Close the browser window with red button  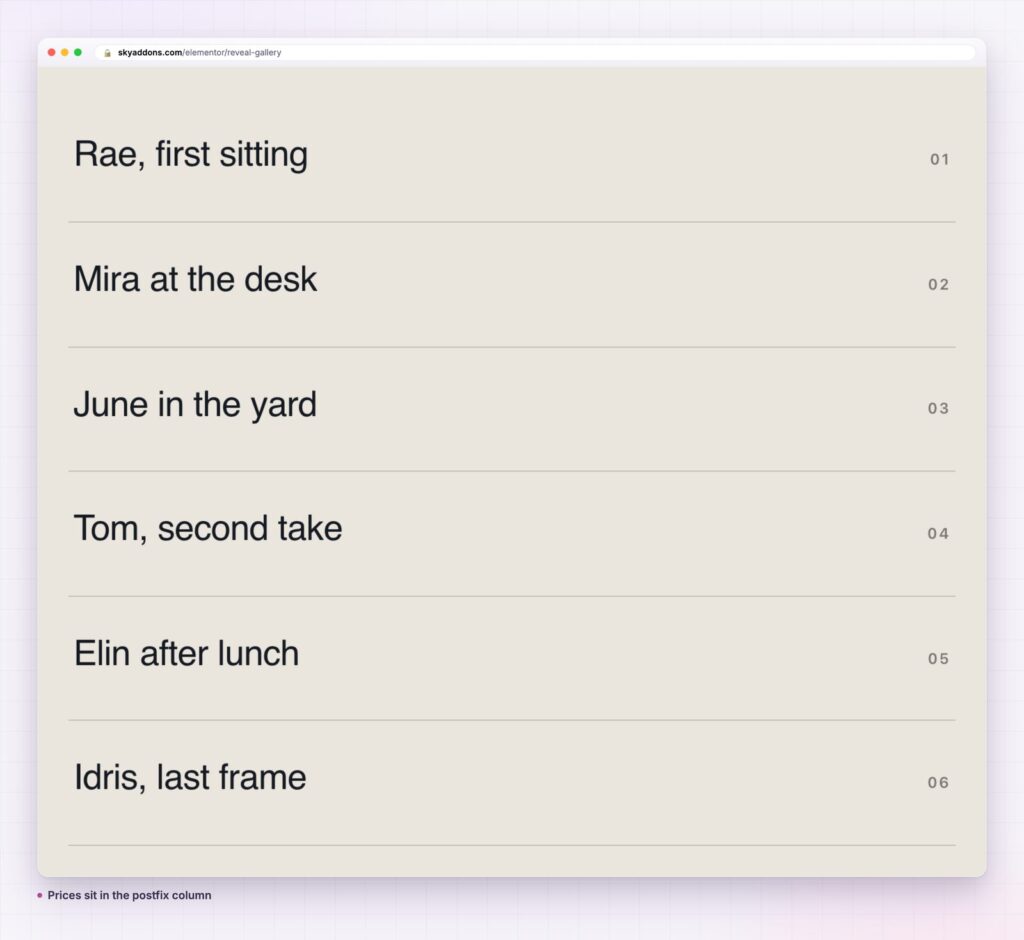pyautogui.click(x=52, y=52)
